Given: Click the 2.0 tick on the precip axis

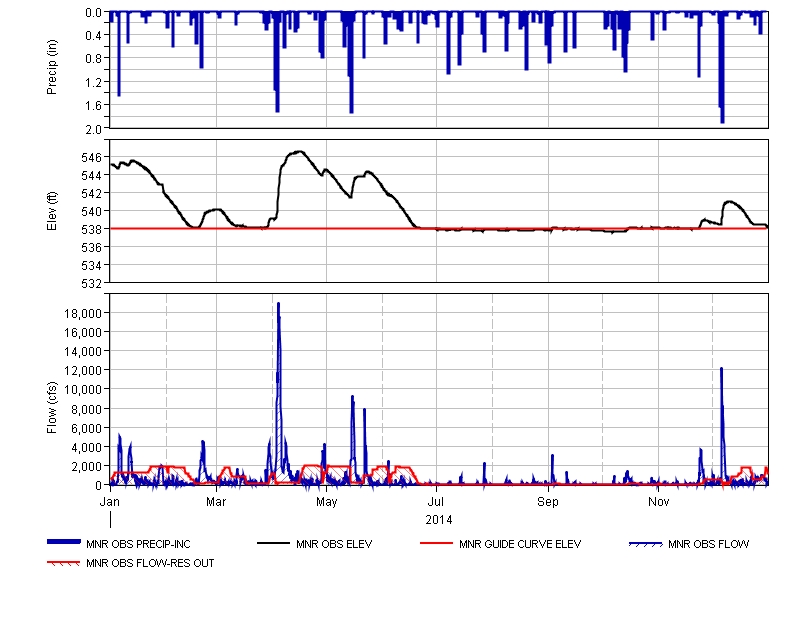Looking at the screenshot, I should (93, 130).
